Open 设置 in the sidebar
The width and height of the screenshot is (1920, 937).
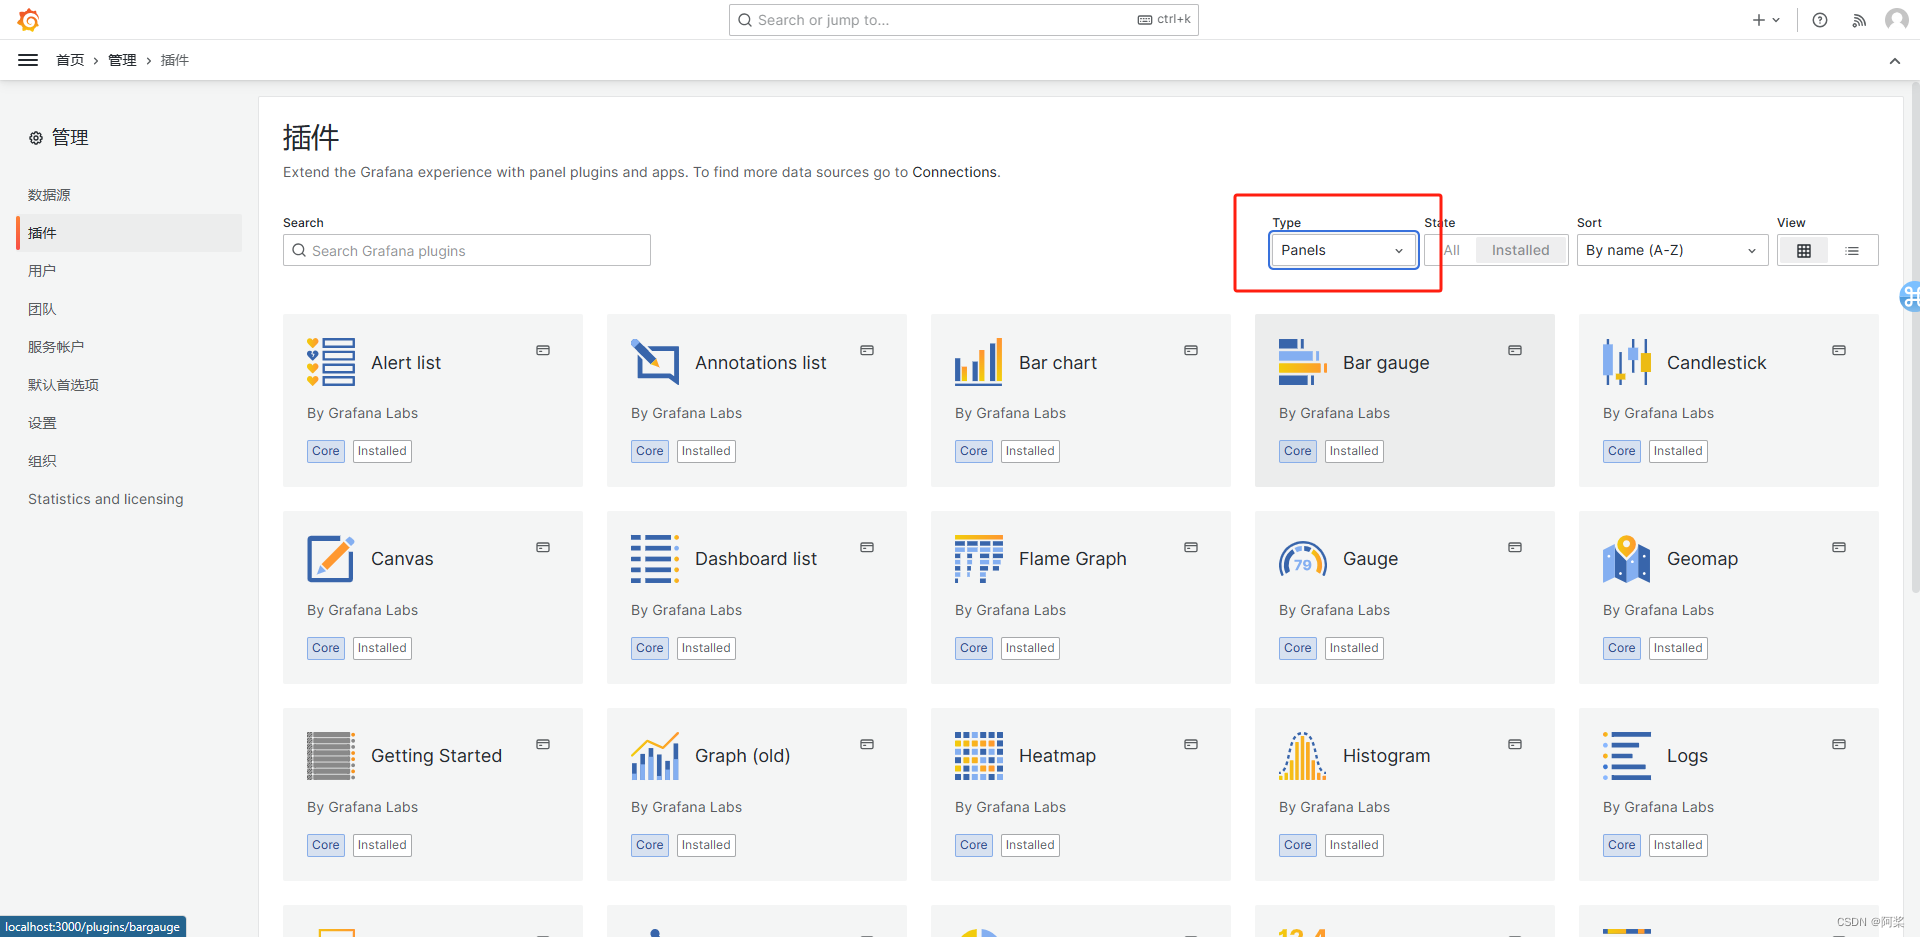42,423
